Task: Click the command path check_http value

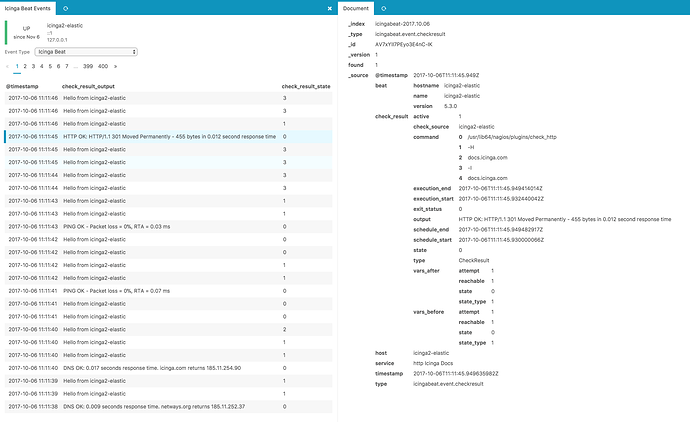Action: 512,137
